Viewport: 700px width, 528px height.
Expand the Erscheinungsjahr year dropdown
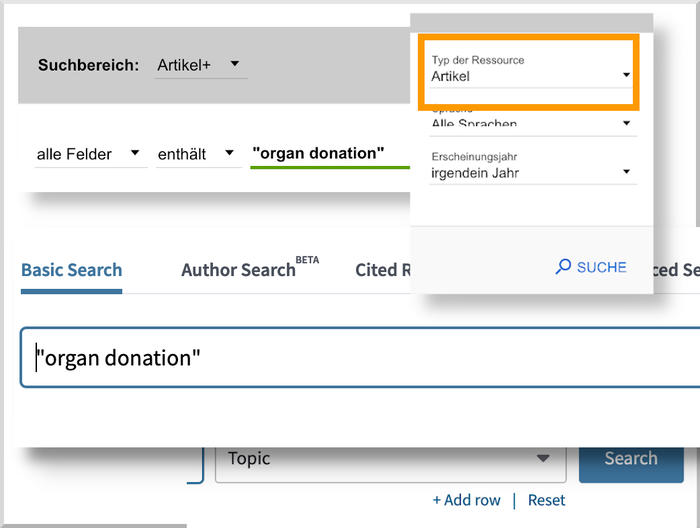(530, 173)
